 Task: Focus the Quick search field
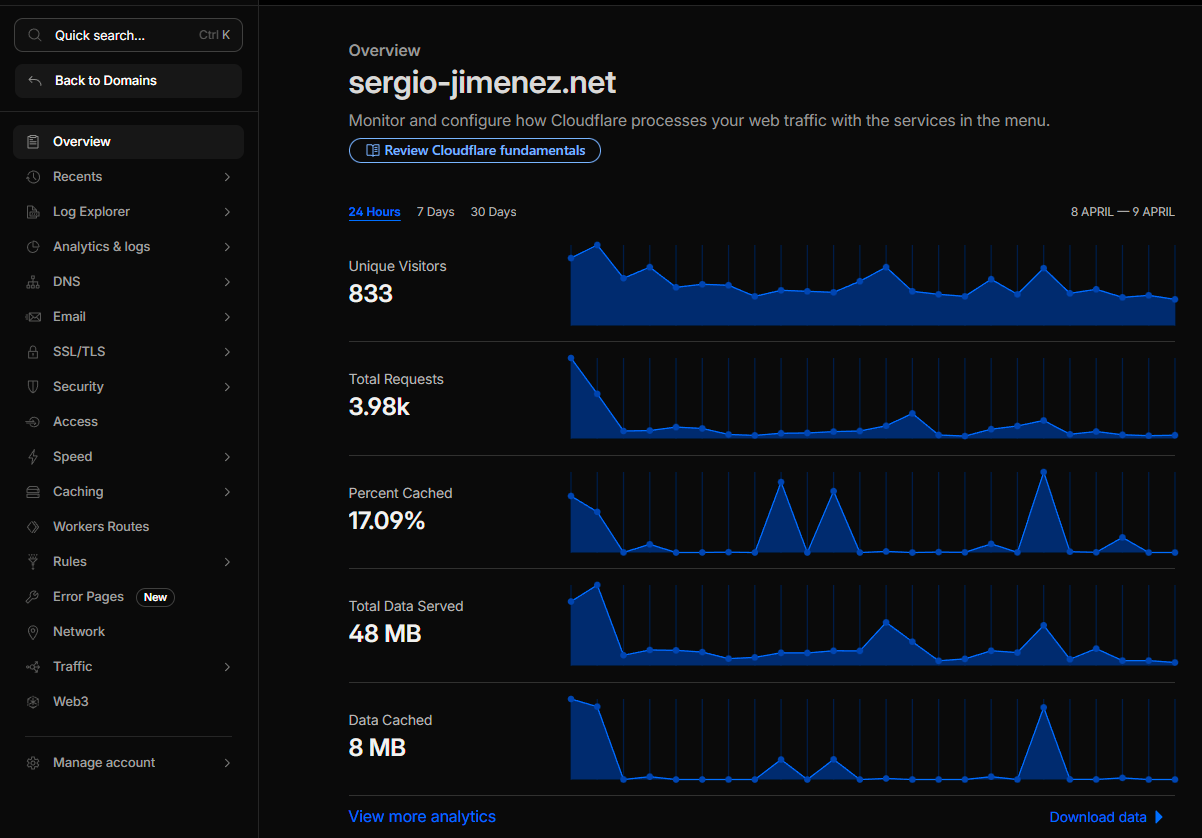tap(128, 35)
